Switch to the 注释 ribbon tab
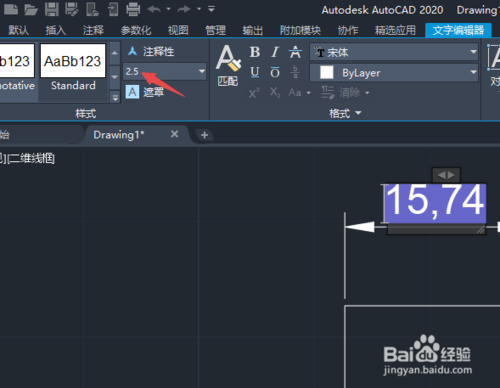 [x=93, y=30]
